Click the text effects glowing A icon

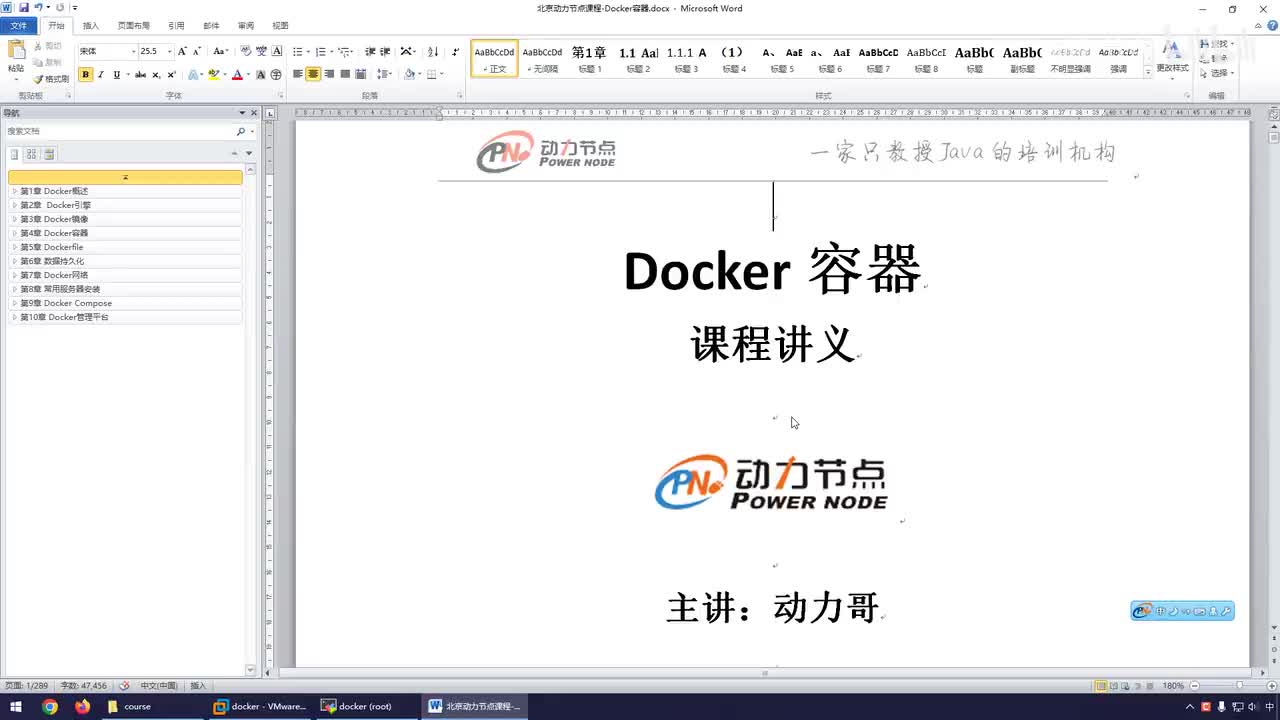(x=193, y=75)
